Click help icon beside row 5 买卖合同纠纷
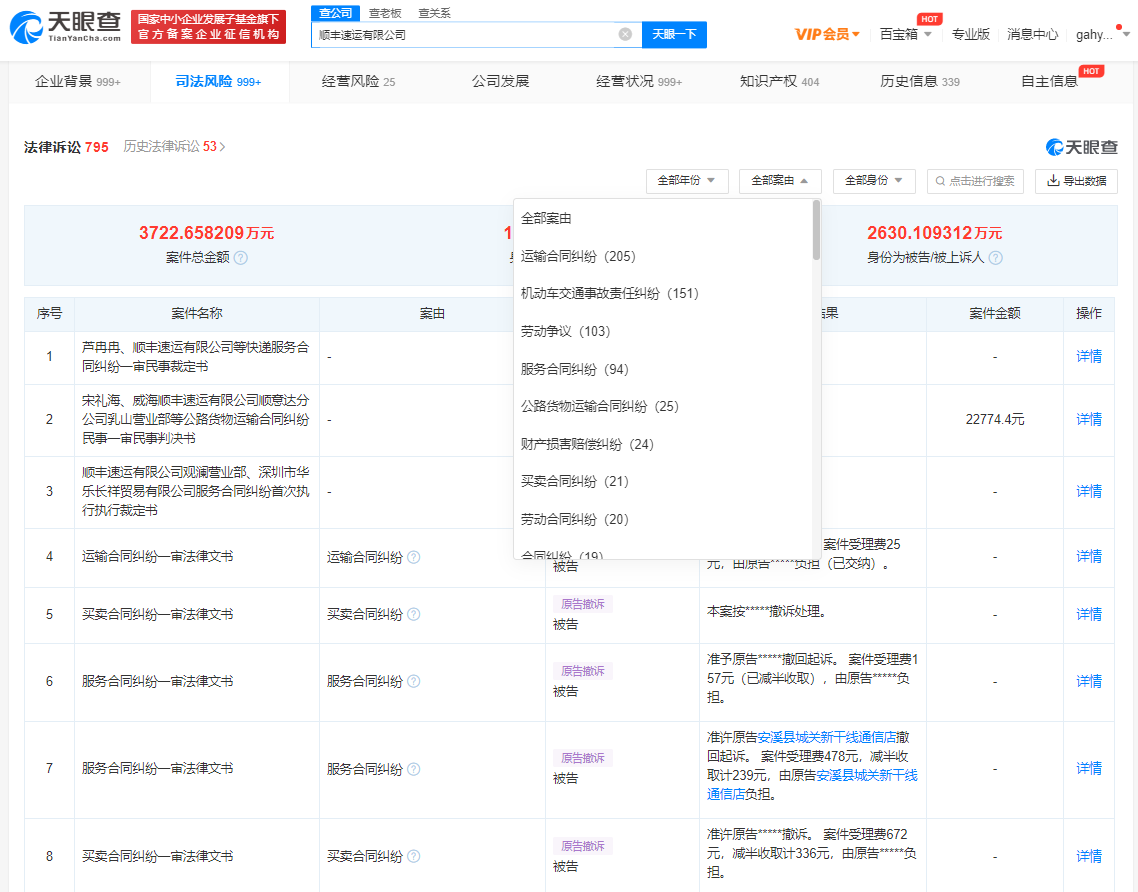Image resolution: width=1138 pixels, height=892 pixels. (x=414, y=615)
